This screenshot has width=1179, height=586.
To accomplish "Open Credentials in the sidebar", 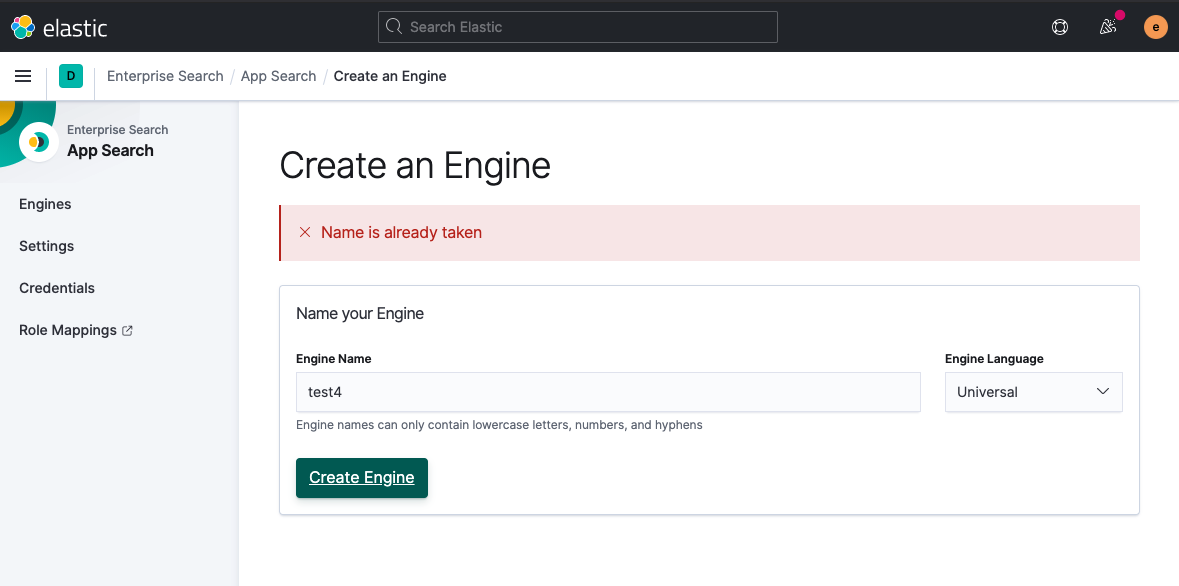I will (x=57, y=288).
